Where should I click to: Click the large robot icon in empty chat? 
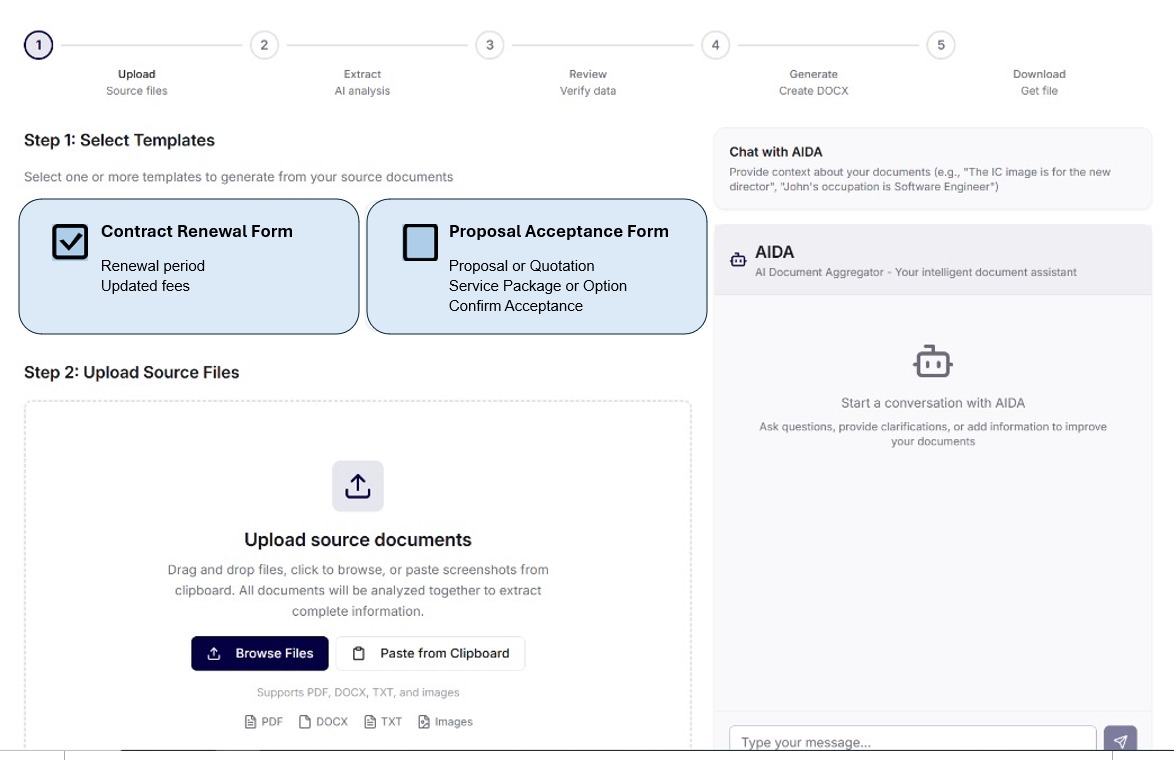pos(932,362)
